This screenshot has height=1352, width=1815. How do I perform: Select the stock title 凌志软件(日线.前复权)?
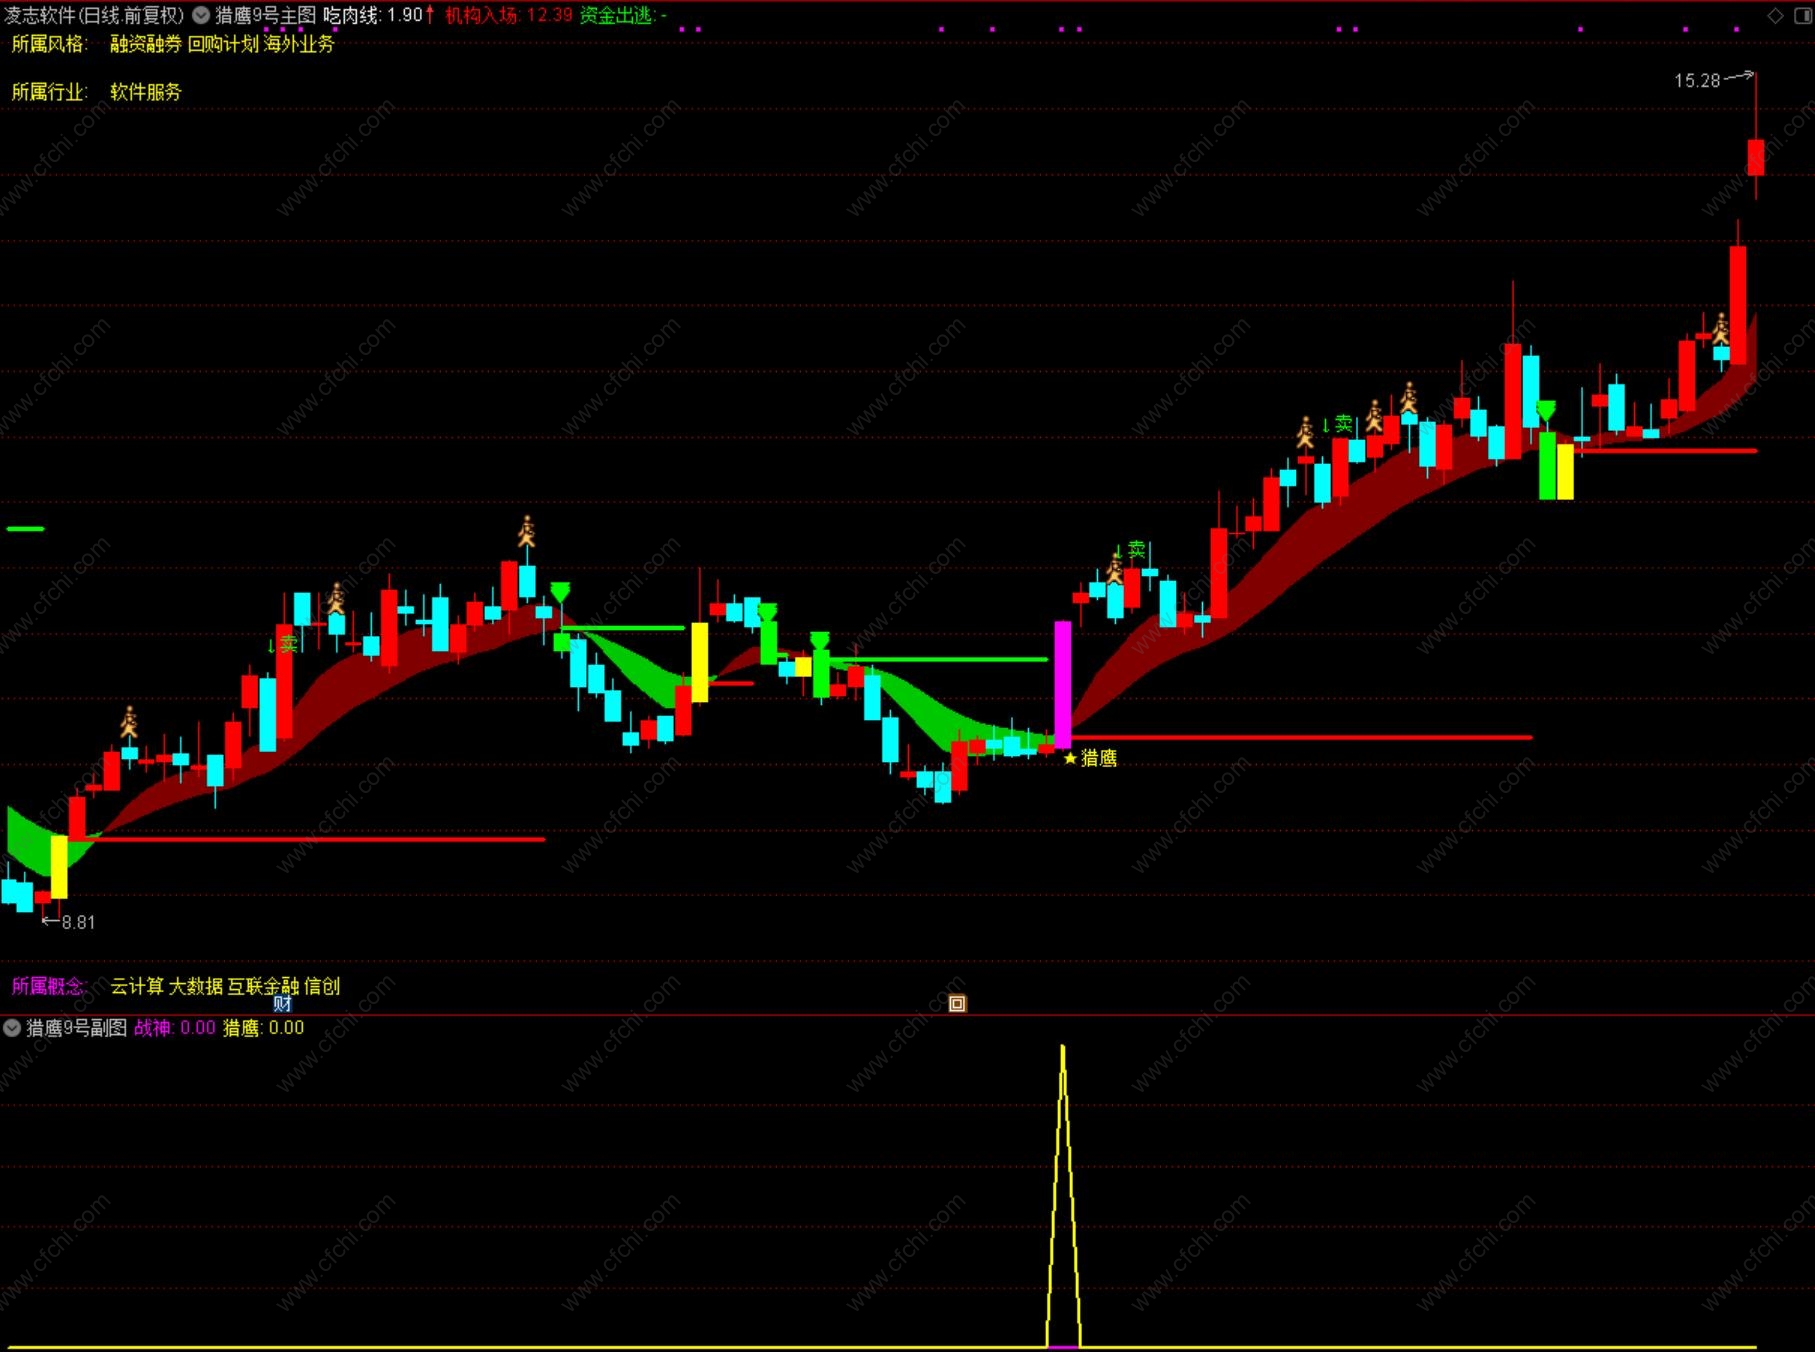coord(95,15)
